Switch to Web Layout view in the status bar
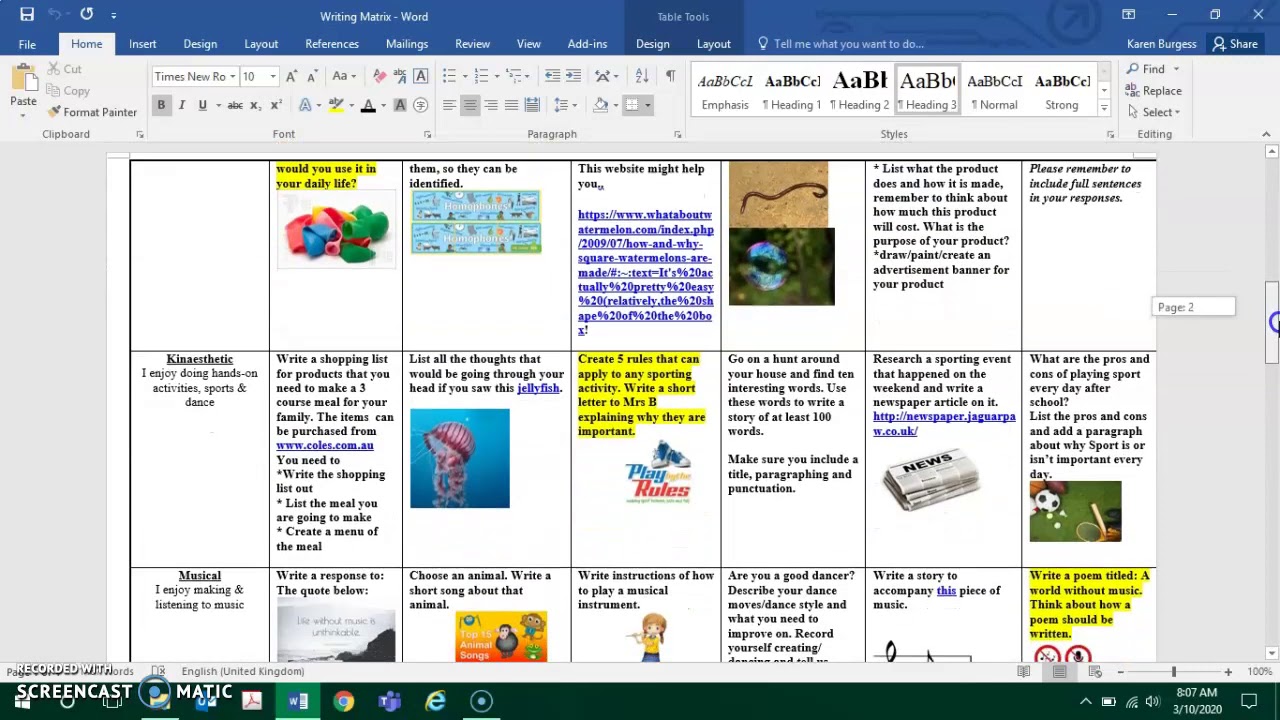Viewport: 1280px width, 720px height. pos(1094,672)
